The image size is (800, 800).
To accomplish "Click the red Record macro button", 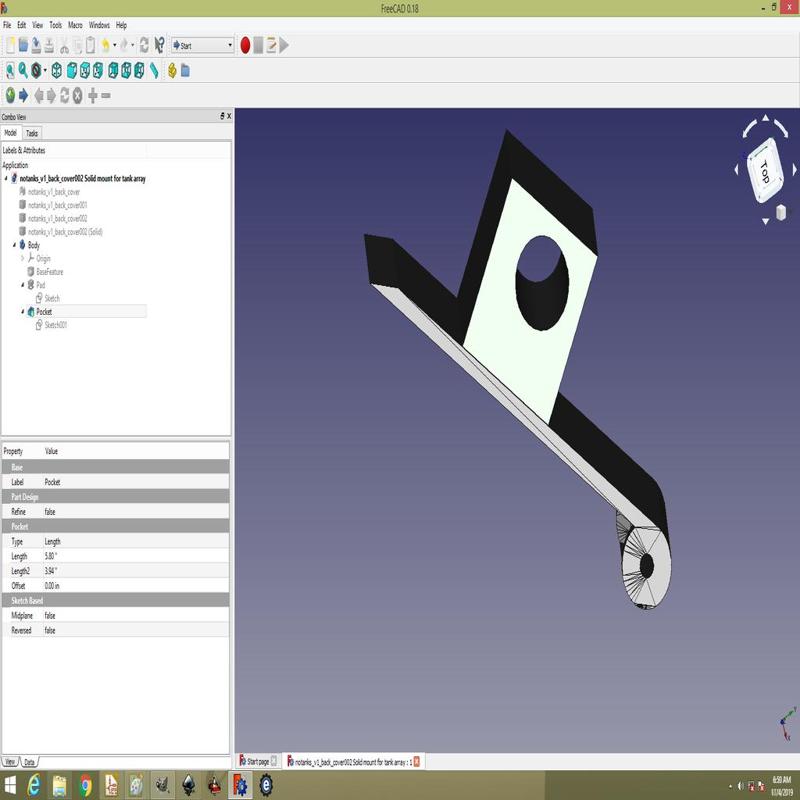I will tap(245, 45).
